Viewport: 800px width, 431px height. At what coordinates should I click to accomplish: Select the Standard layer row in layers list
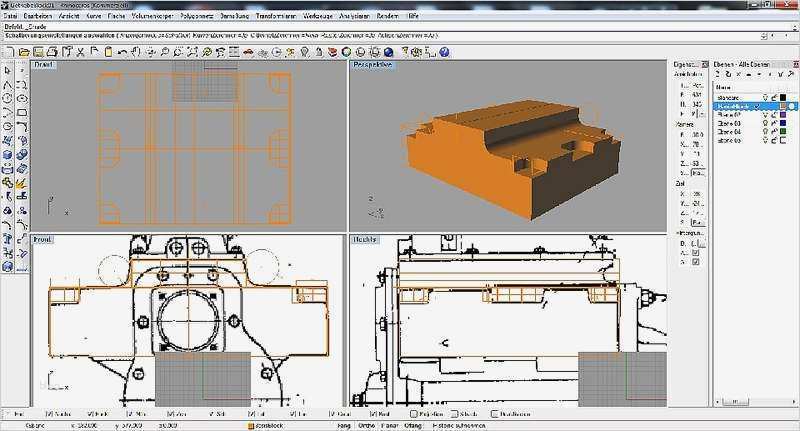[x=730, y=97]
